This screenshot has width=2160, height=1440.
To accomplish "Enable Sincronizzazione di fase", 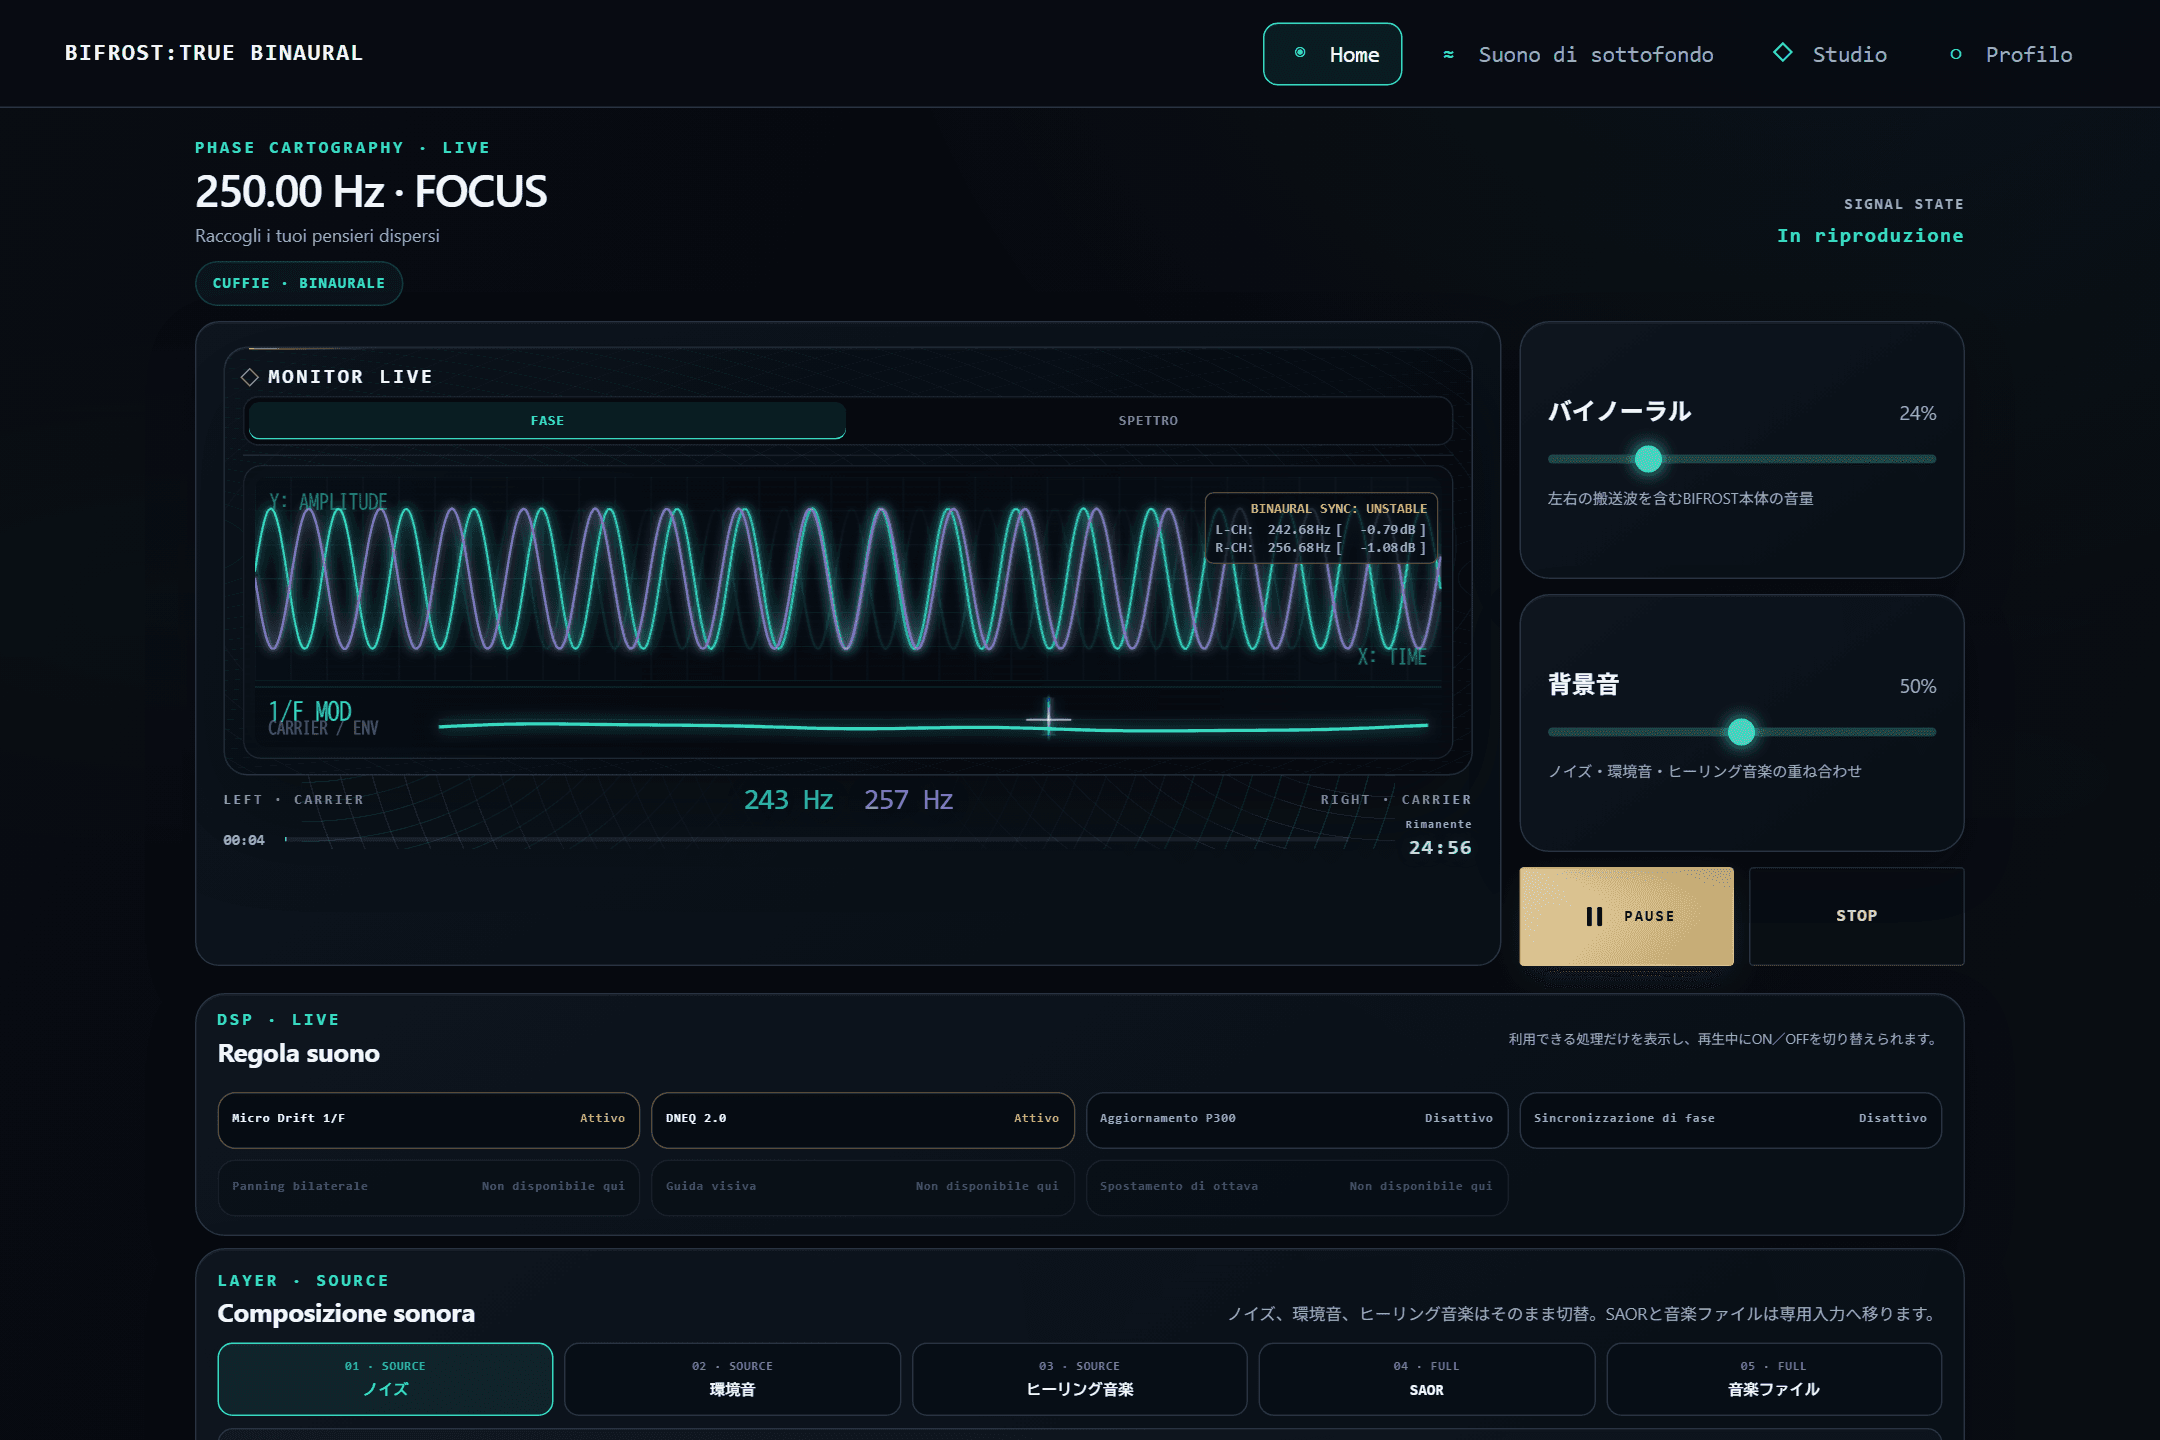I will pos(1730,1119).
